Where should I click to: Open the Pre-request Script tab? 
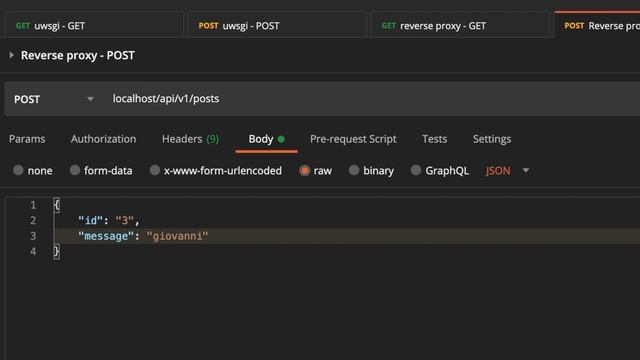tap(353, 139)
